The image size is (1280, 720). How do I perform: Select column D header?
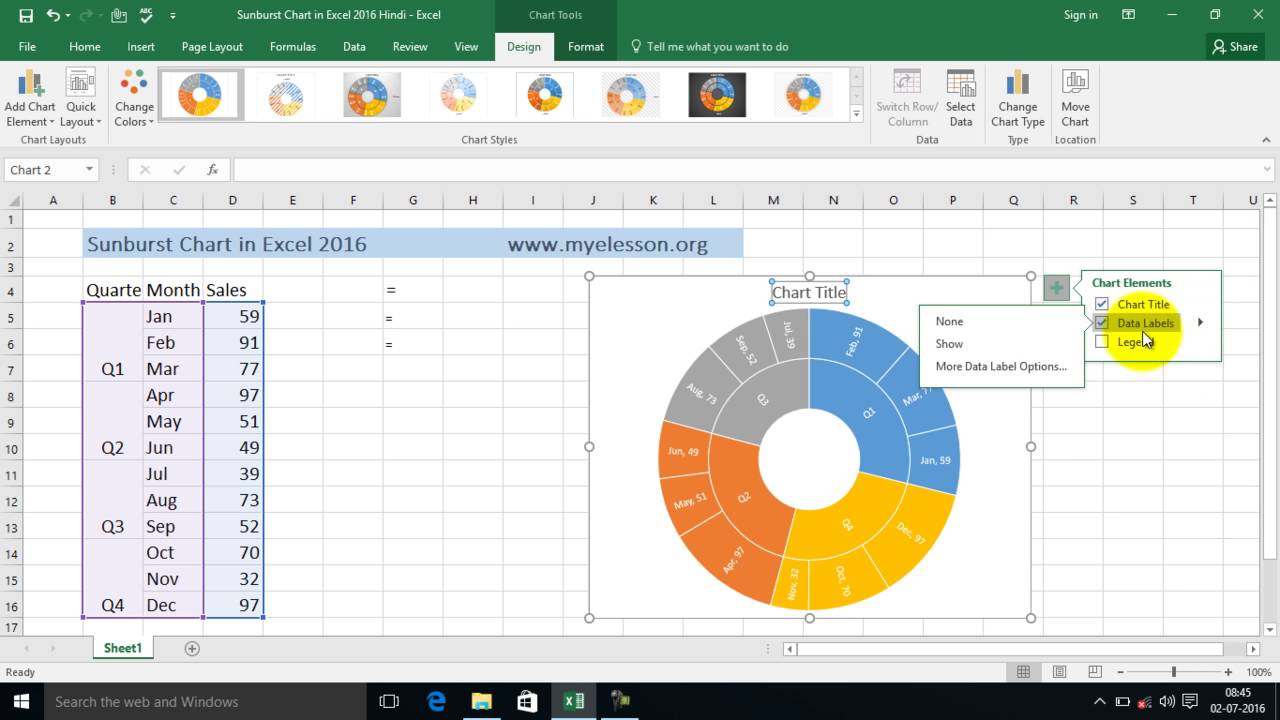[x=233, y=200]
